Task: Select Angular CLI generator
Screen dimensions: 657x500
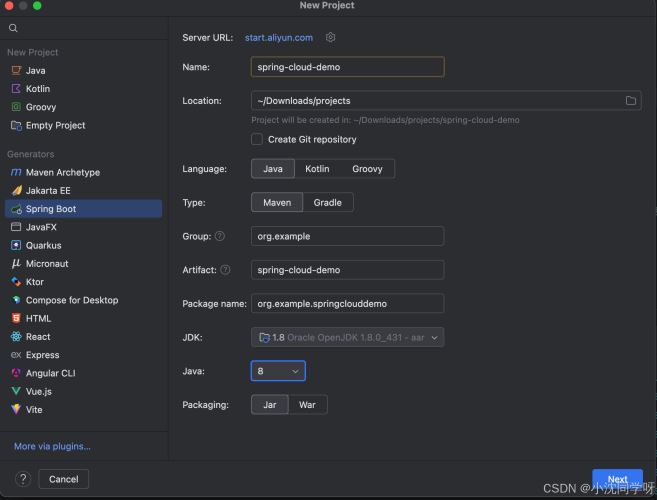Action: point(83,373)
